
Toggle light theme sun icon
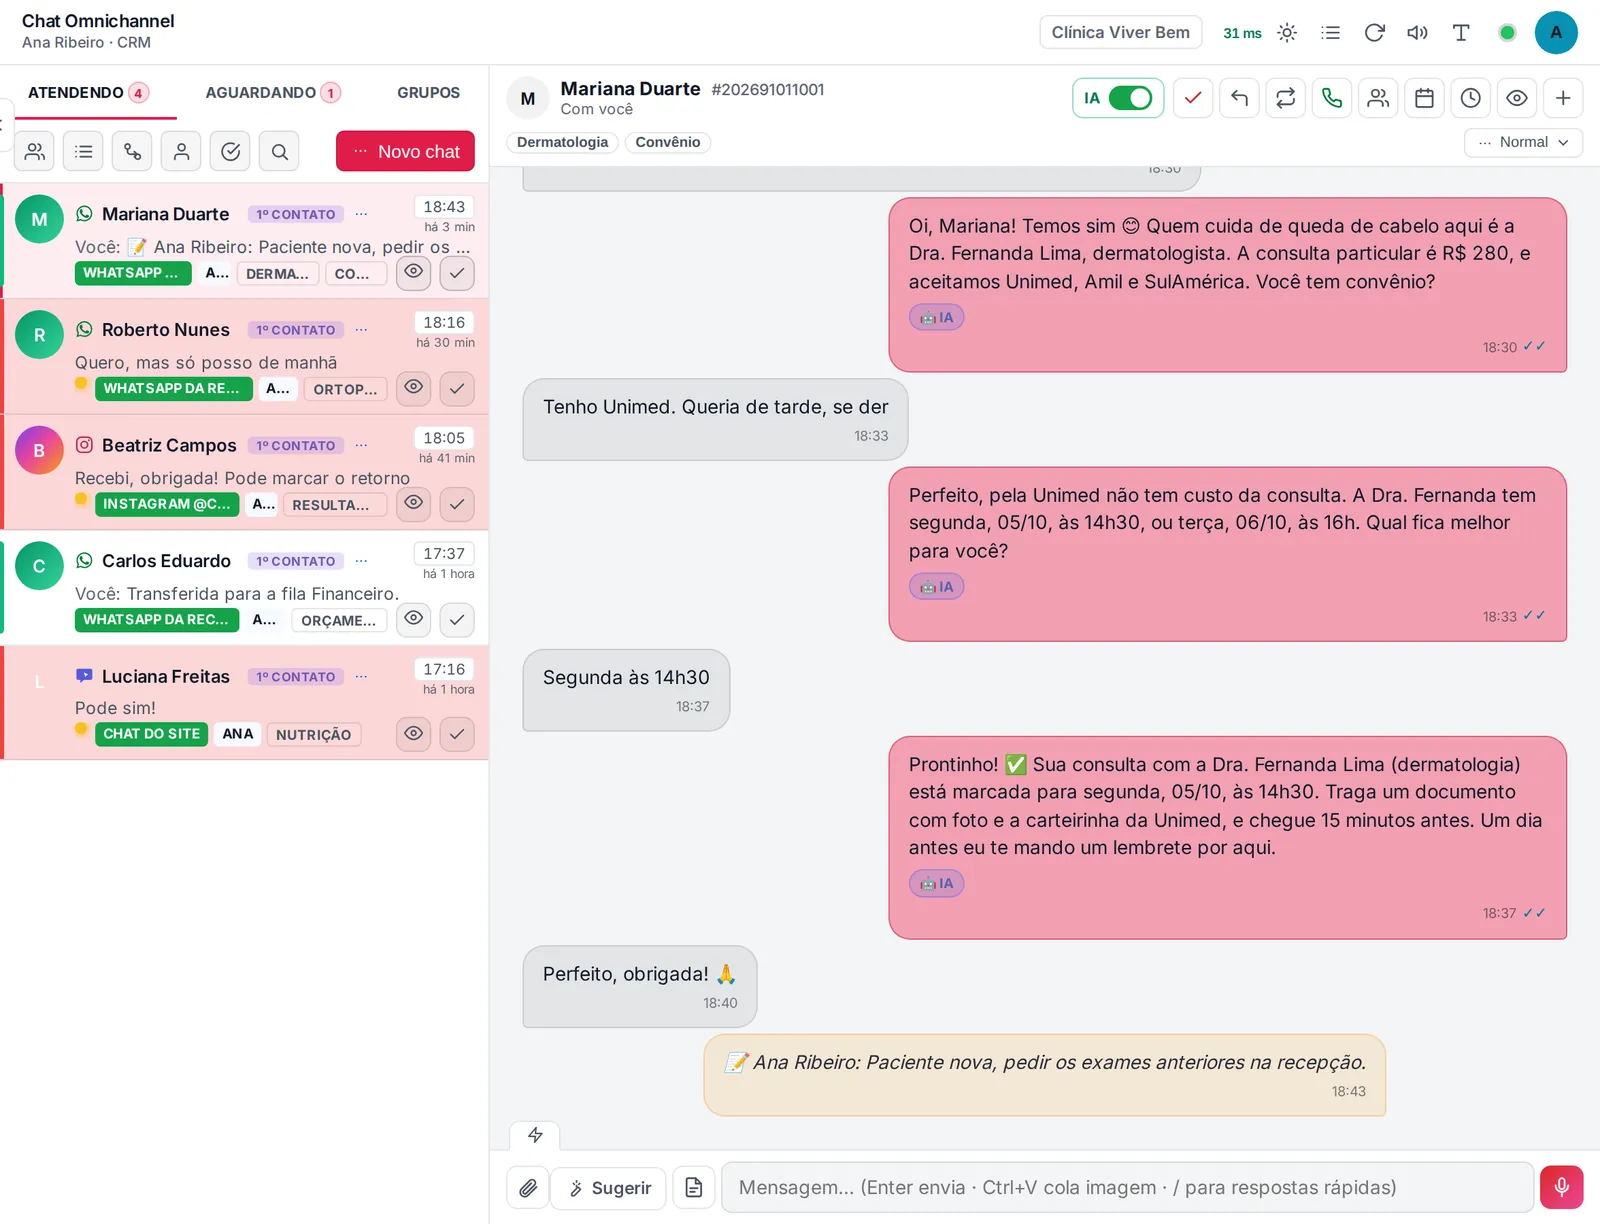(x=1287, y=33)
